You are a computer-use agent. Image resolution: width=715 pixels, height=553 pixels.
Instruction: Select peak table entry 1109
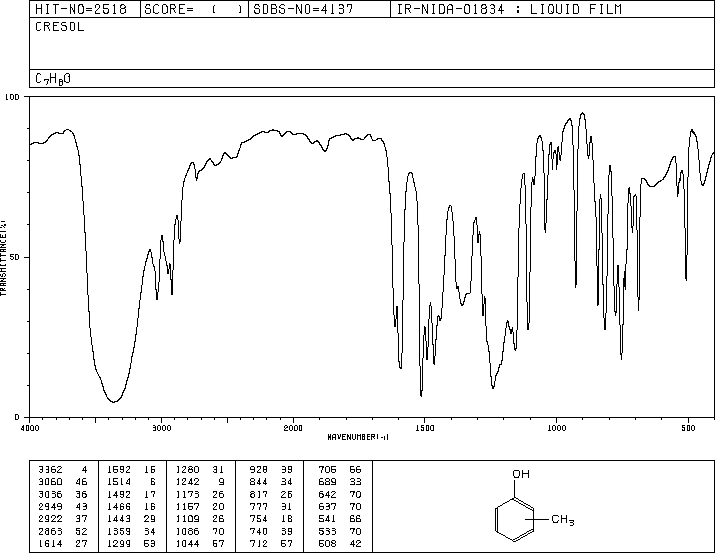coord(187,519)
